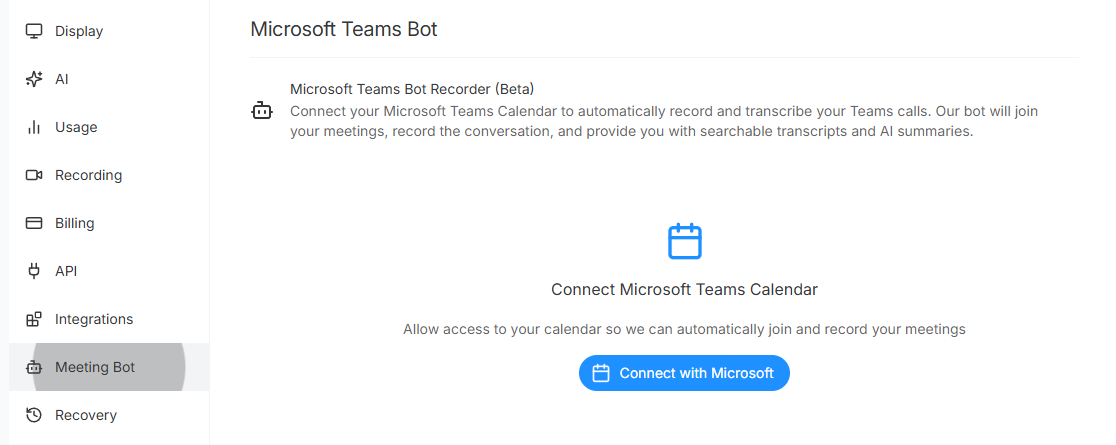Click the Recovery history clock icon
Screen dimensions: 1116x445
click(34, 415)
